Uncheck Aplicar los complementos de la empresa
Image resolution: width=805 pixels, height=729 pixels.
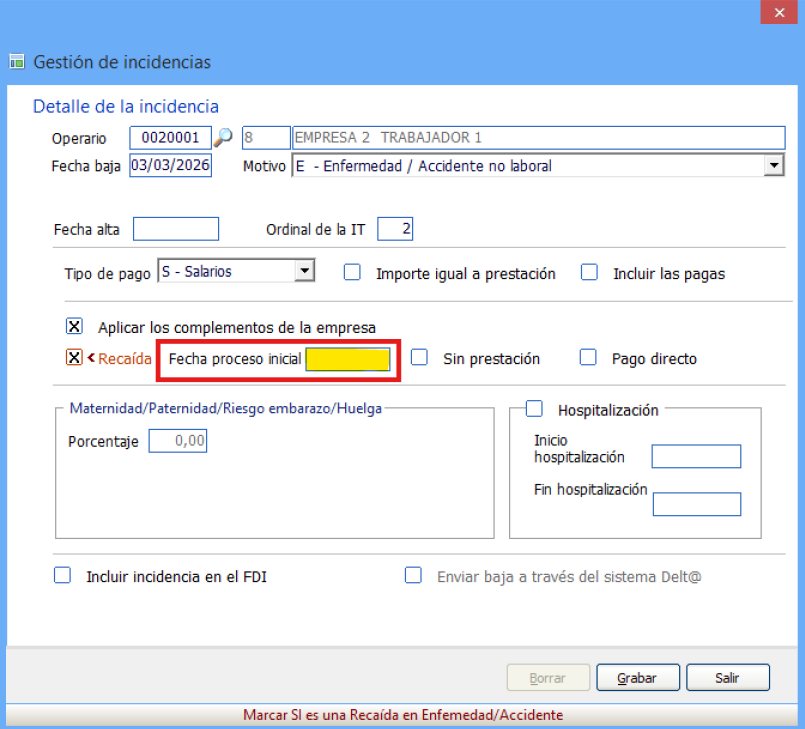(74, 327)
